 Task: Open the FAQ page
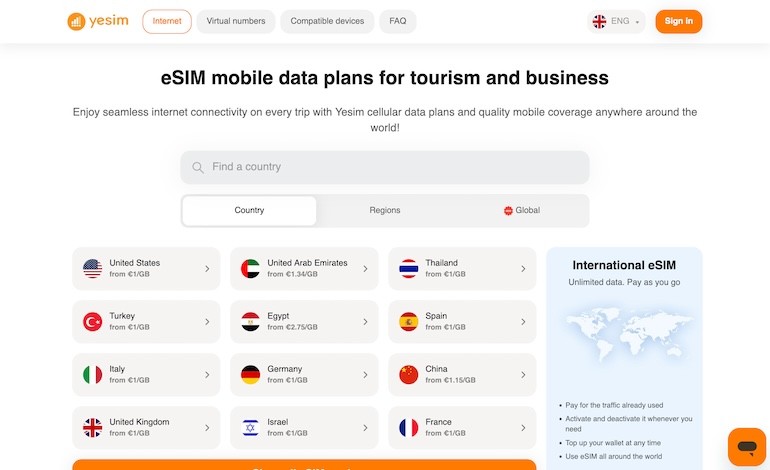click(397, 21)
